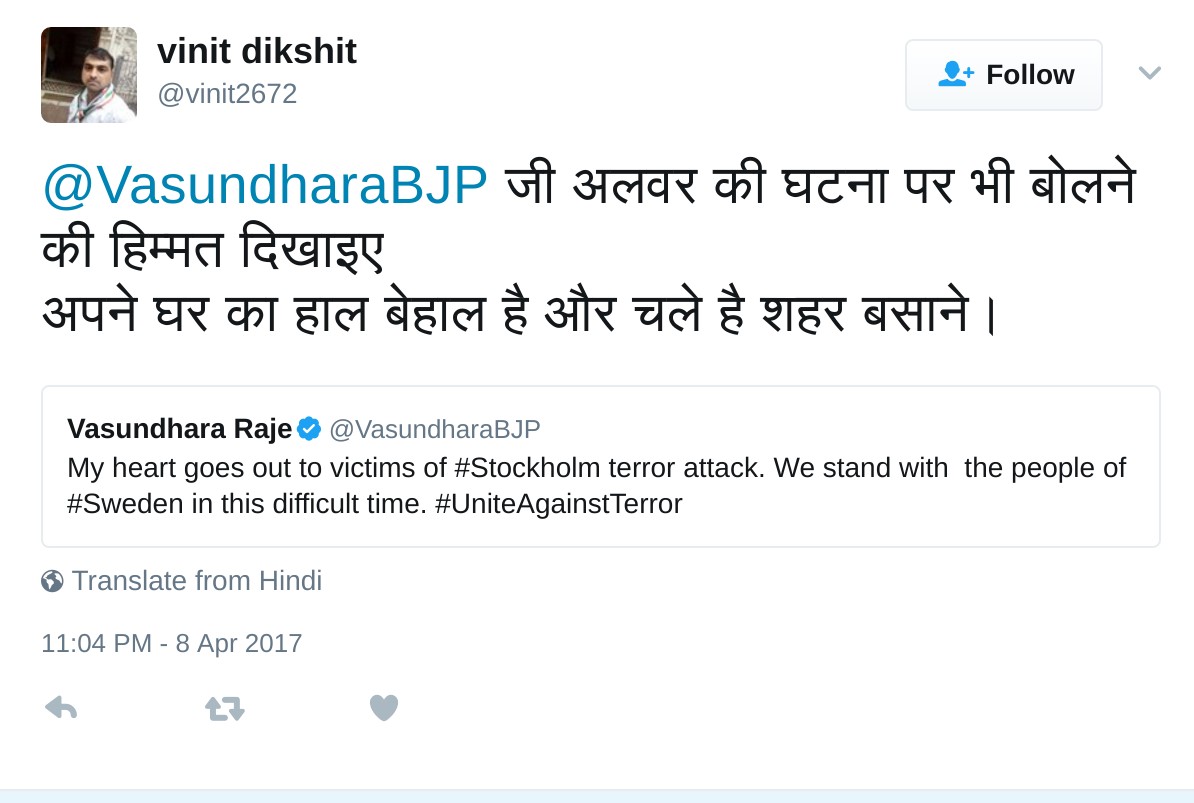Image resolution: width=1194 pixels, height=803 pixels.
Task: Click the reply arrow icon
Action: (61, 708)
